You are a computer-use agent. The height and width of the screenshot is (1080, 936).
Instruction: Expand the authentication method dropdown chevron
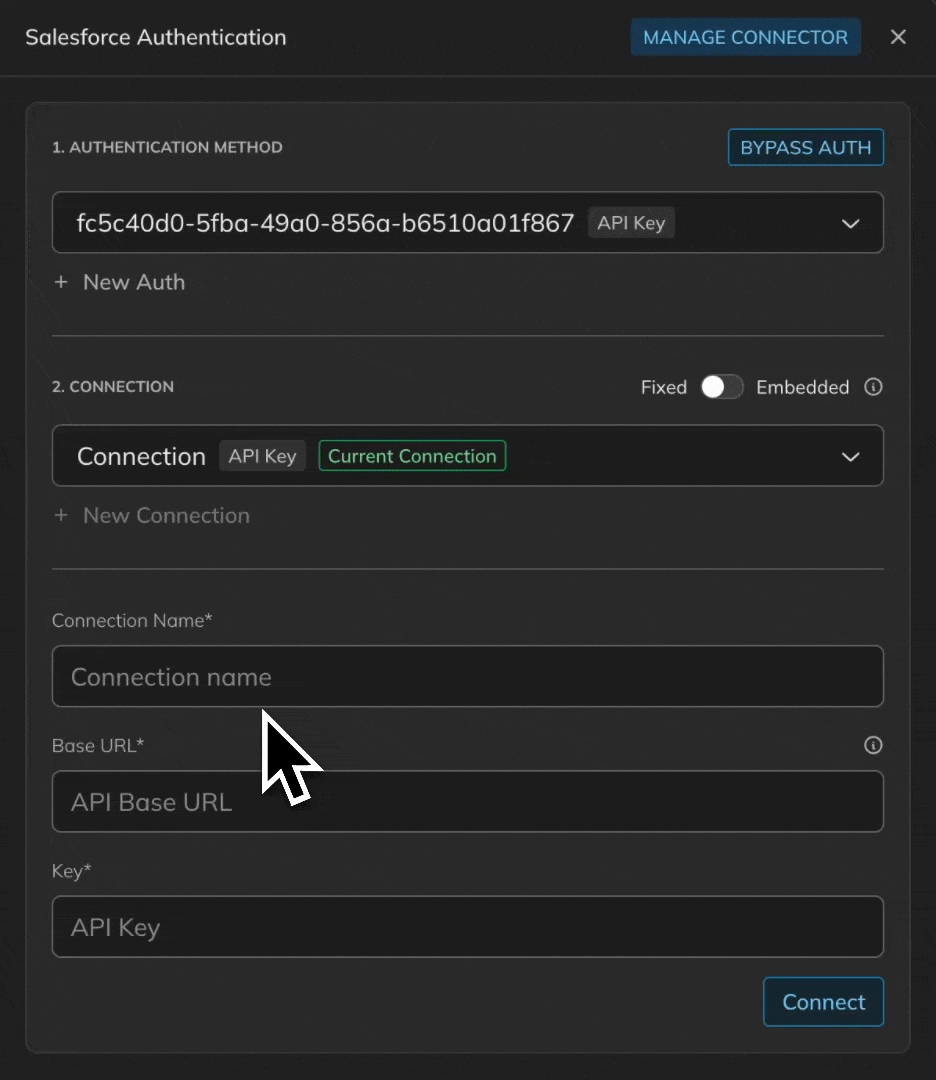851,223
